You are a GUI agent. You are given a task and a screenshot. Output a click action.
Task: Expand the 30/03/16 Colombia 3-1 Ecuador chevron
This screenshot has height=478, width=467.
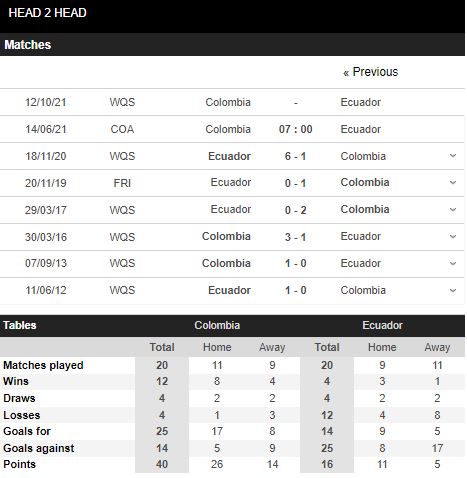click(452, 237)
